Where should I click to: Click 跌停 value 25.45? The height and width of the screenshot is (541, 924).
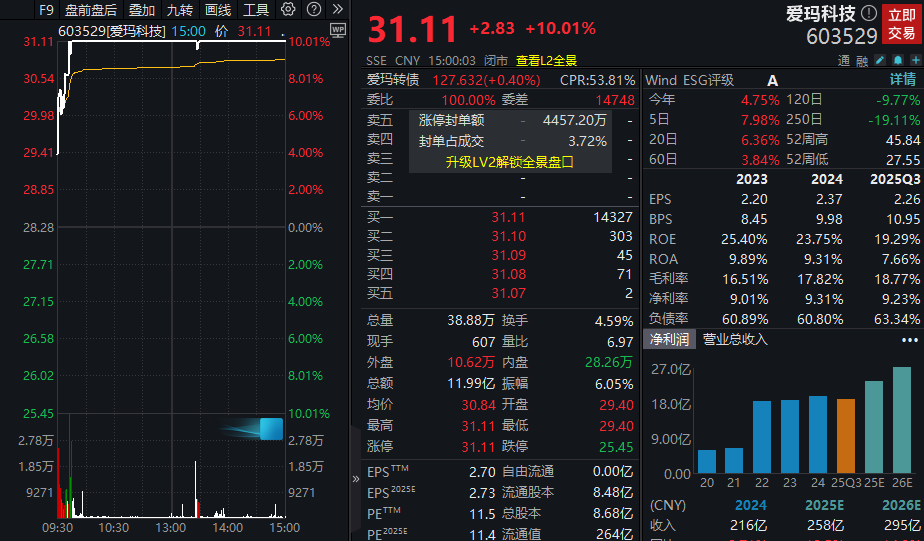coord(616,447)
